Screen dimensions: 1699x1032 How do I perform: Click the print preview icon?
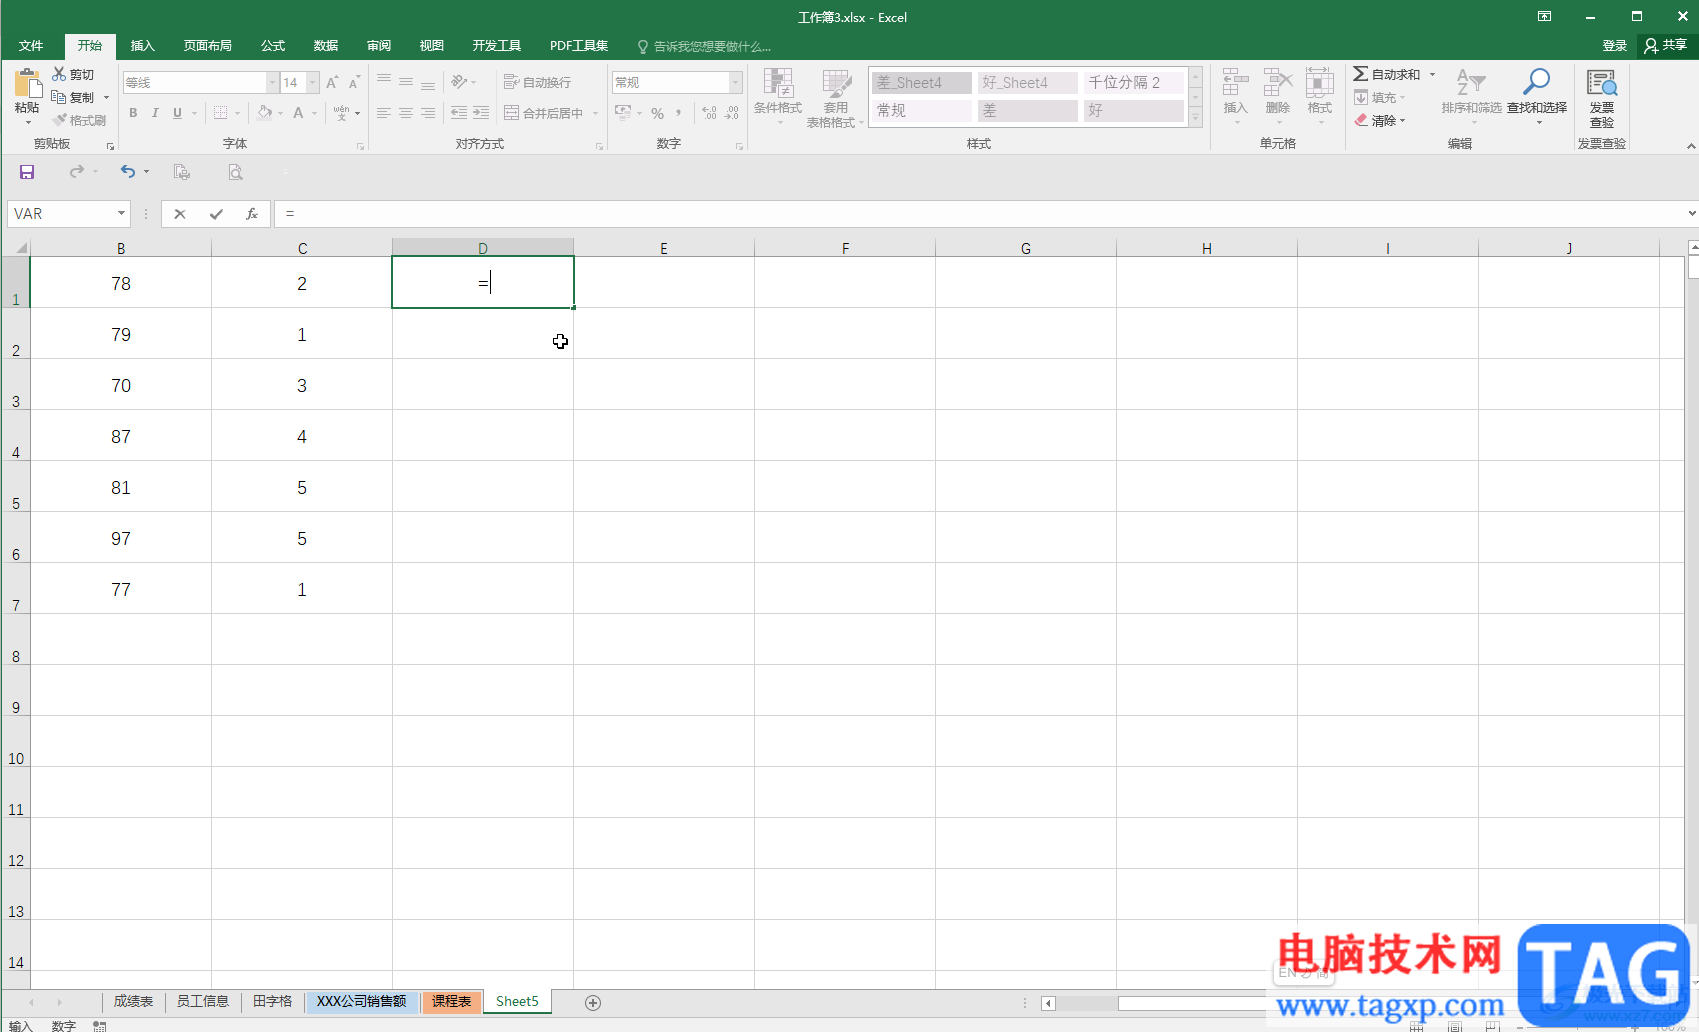(235, 172)
